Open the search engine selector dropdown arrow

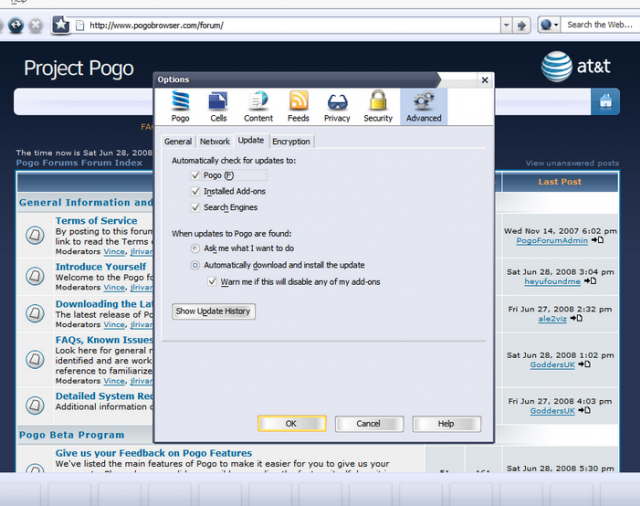coord(556,25)
